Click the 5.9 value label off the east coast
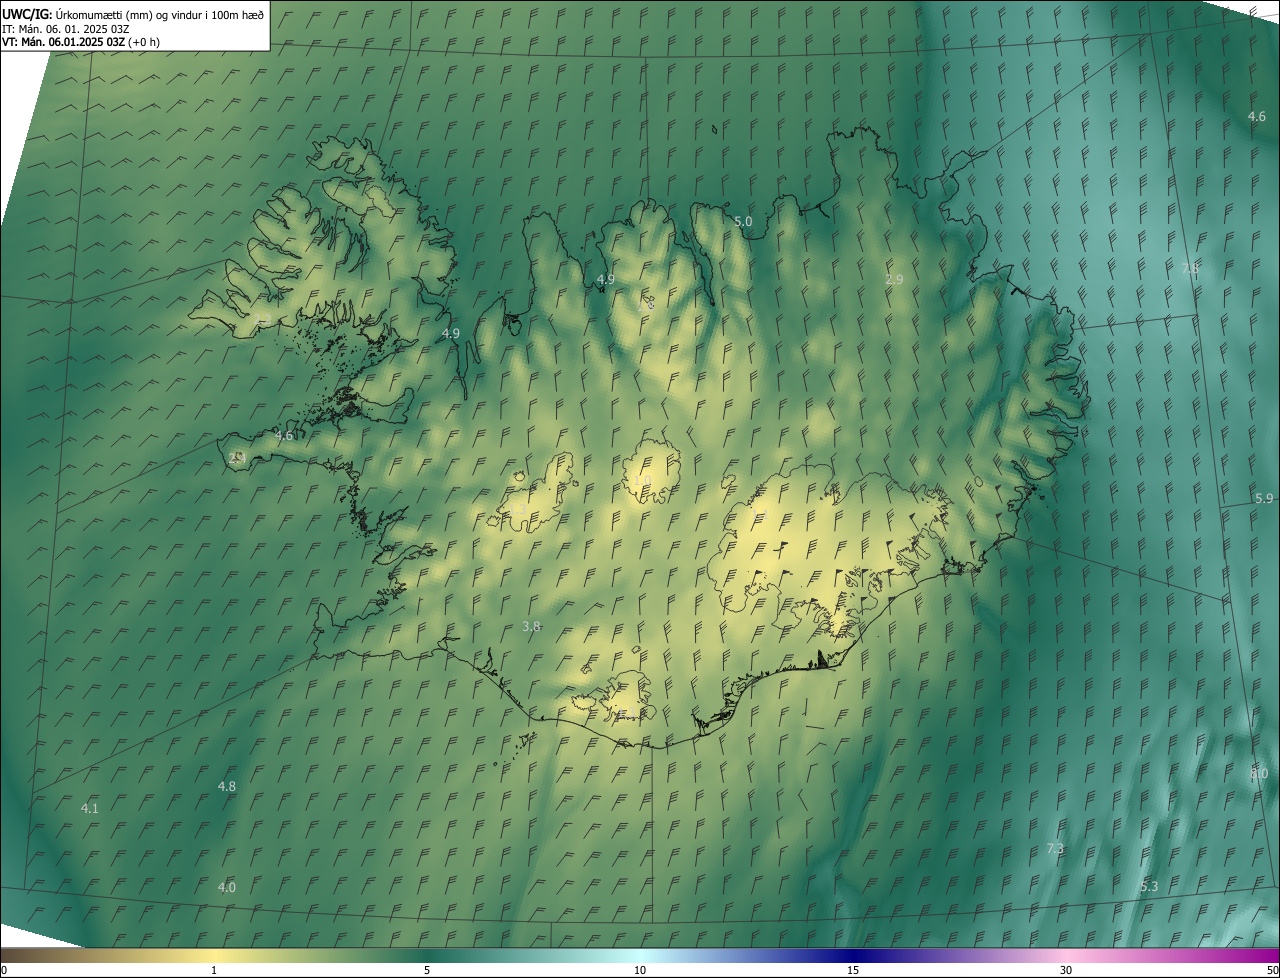 1264,498
